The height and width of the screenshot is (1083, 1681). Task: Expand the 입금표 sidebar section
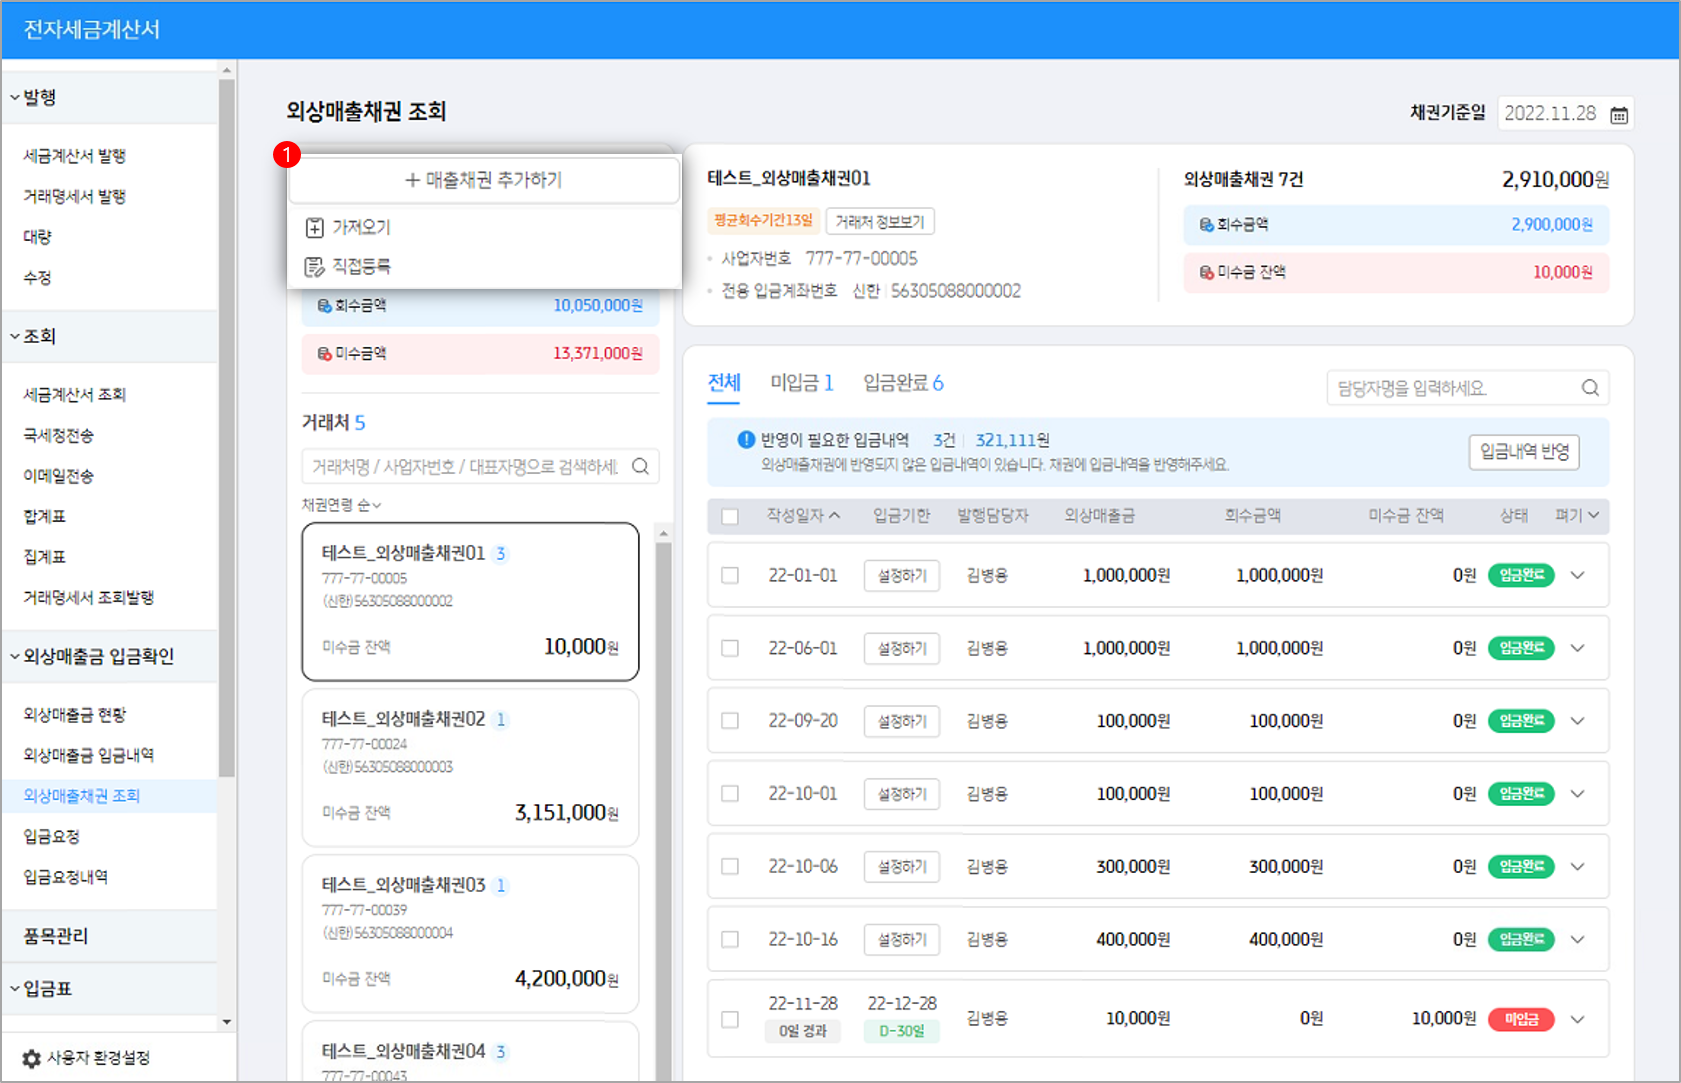tap(109, 988)
